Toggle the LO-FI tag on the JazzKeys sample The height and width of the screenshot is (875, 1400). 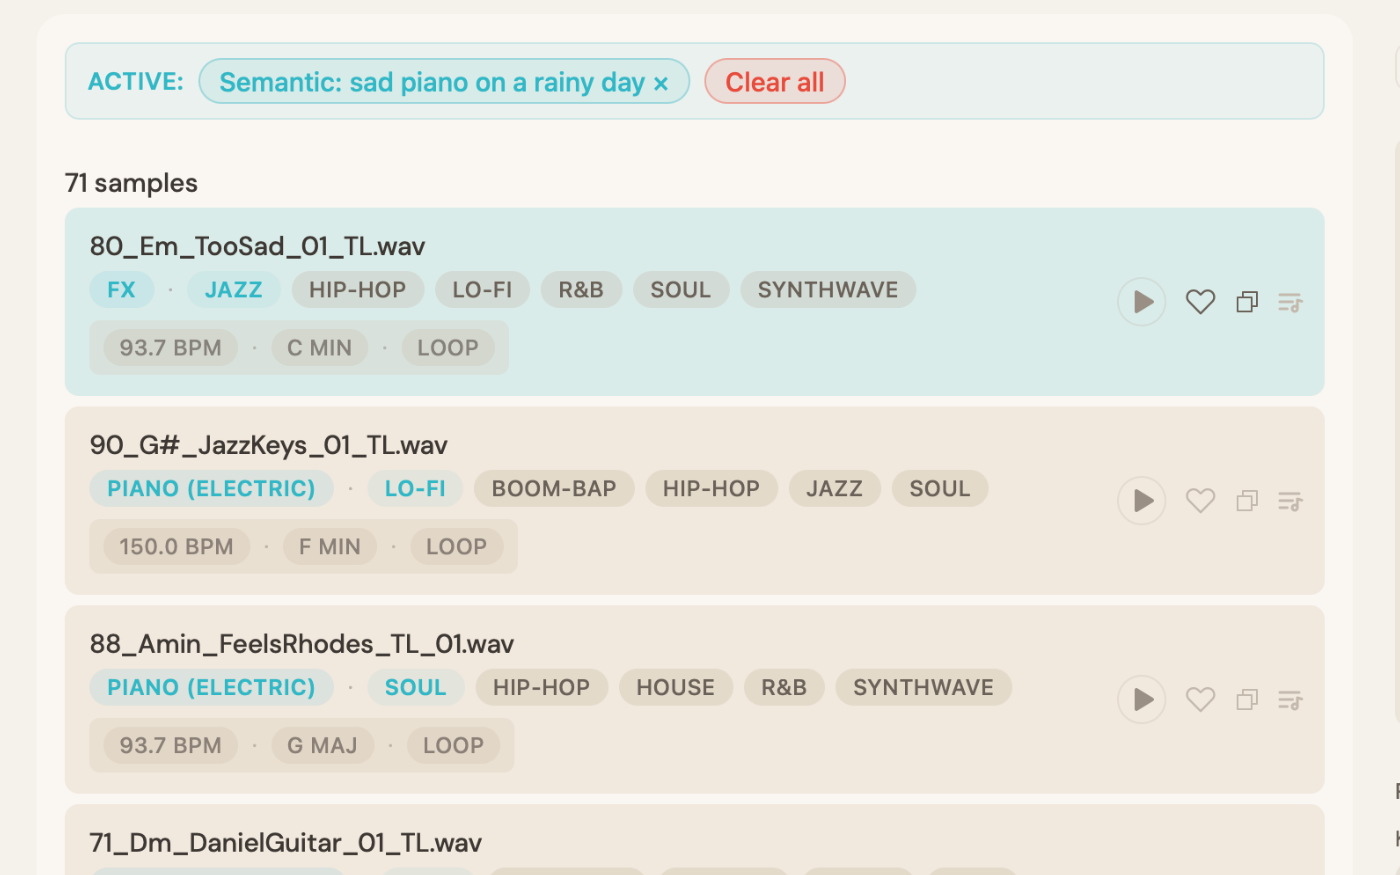click(415, 488)
